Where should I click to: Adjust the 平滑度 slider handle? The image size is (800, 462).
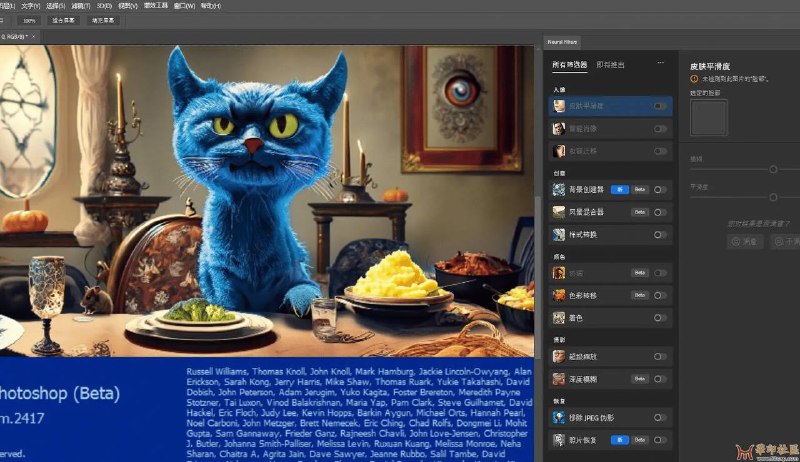773,197
